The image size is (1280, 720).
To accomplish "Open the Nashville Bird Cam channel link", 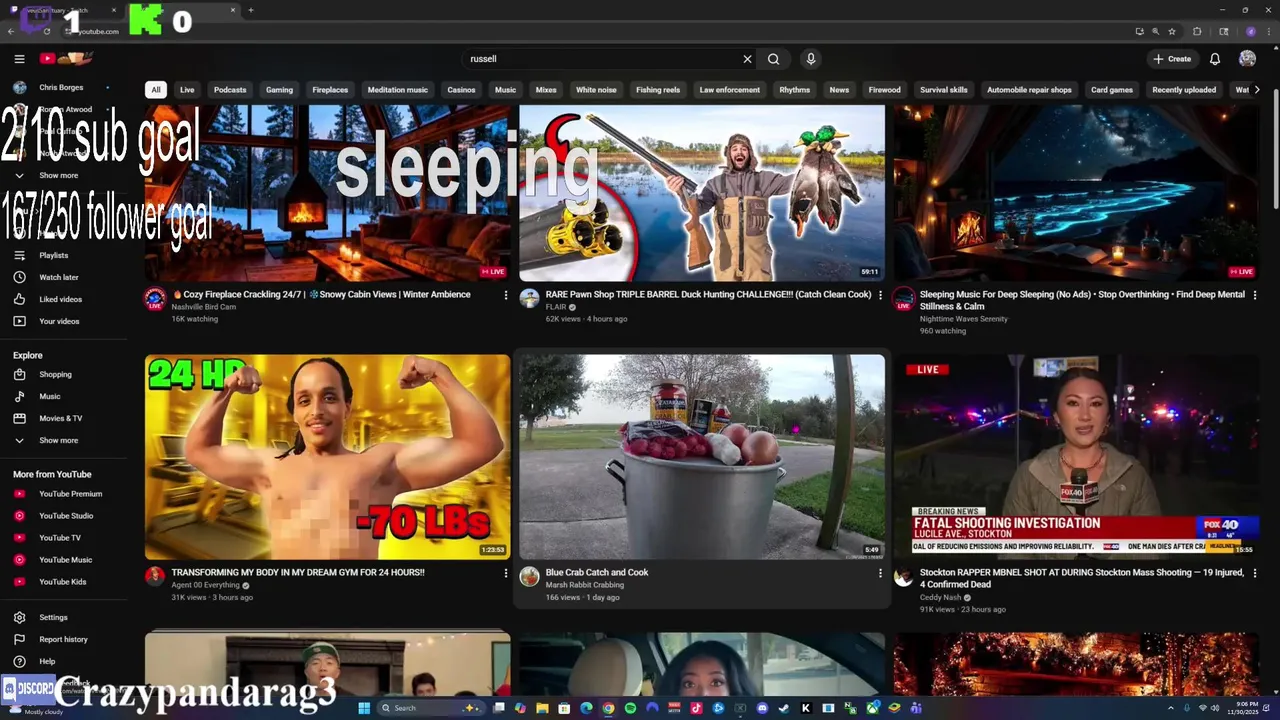I will (x=203, y=307).
